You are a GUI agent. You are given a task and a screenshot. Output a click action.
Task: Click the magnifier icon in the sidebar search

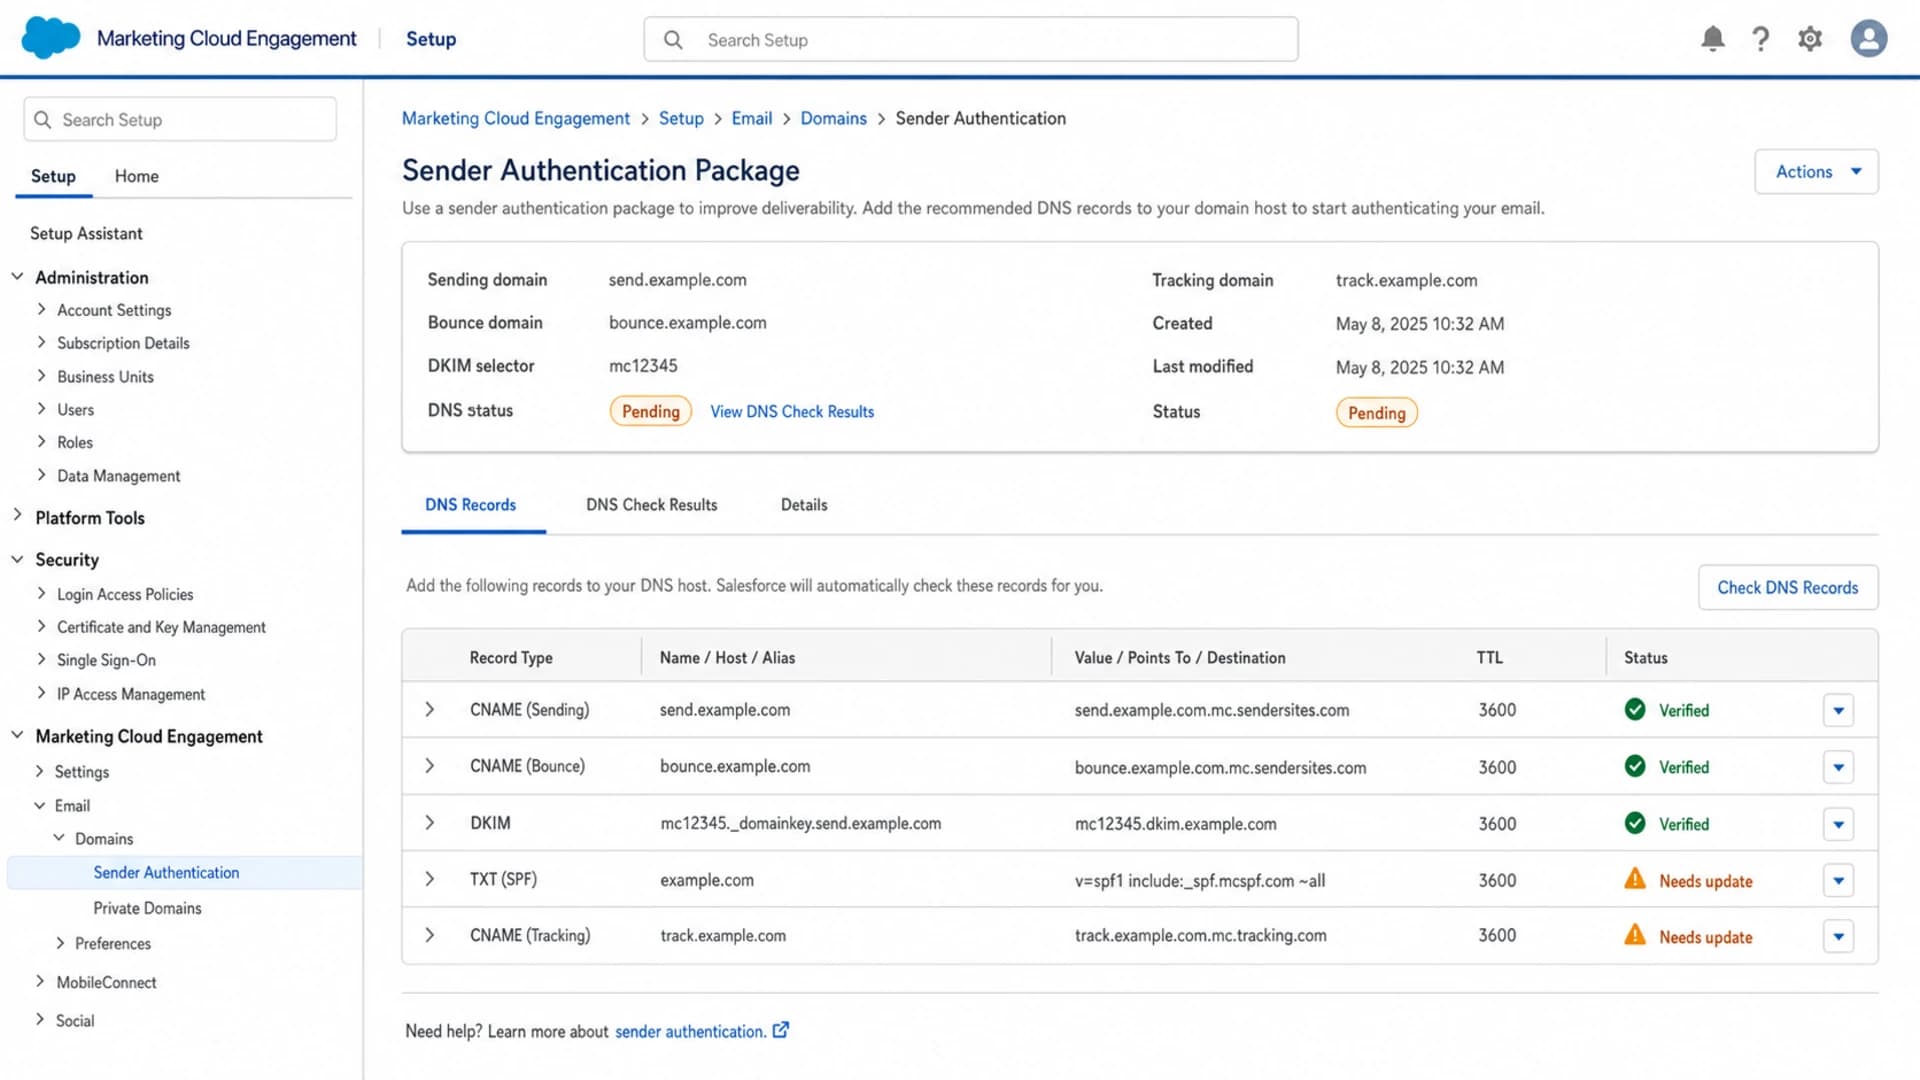[x=42, y=120]
